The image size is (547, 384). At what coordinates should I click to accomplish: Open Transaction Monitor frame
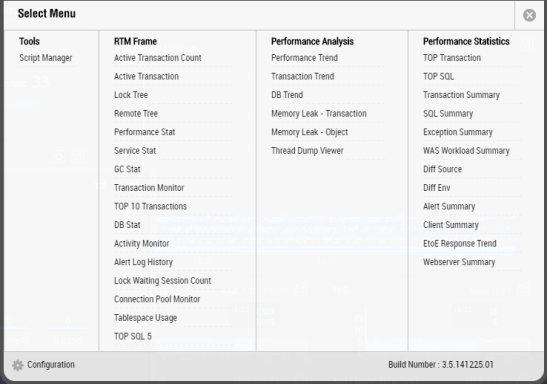149,188
